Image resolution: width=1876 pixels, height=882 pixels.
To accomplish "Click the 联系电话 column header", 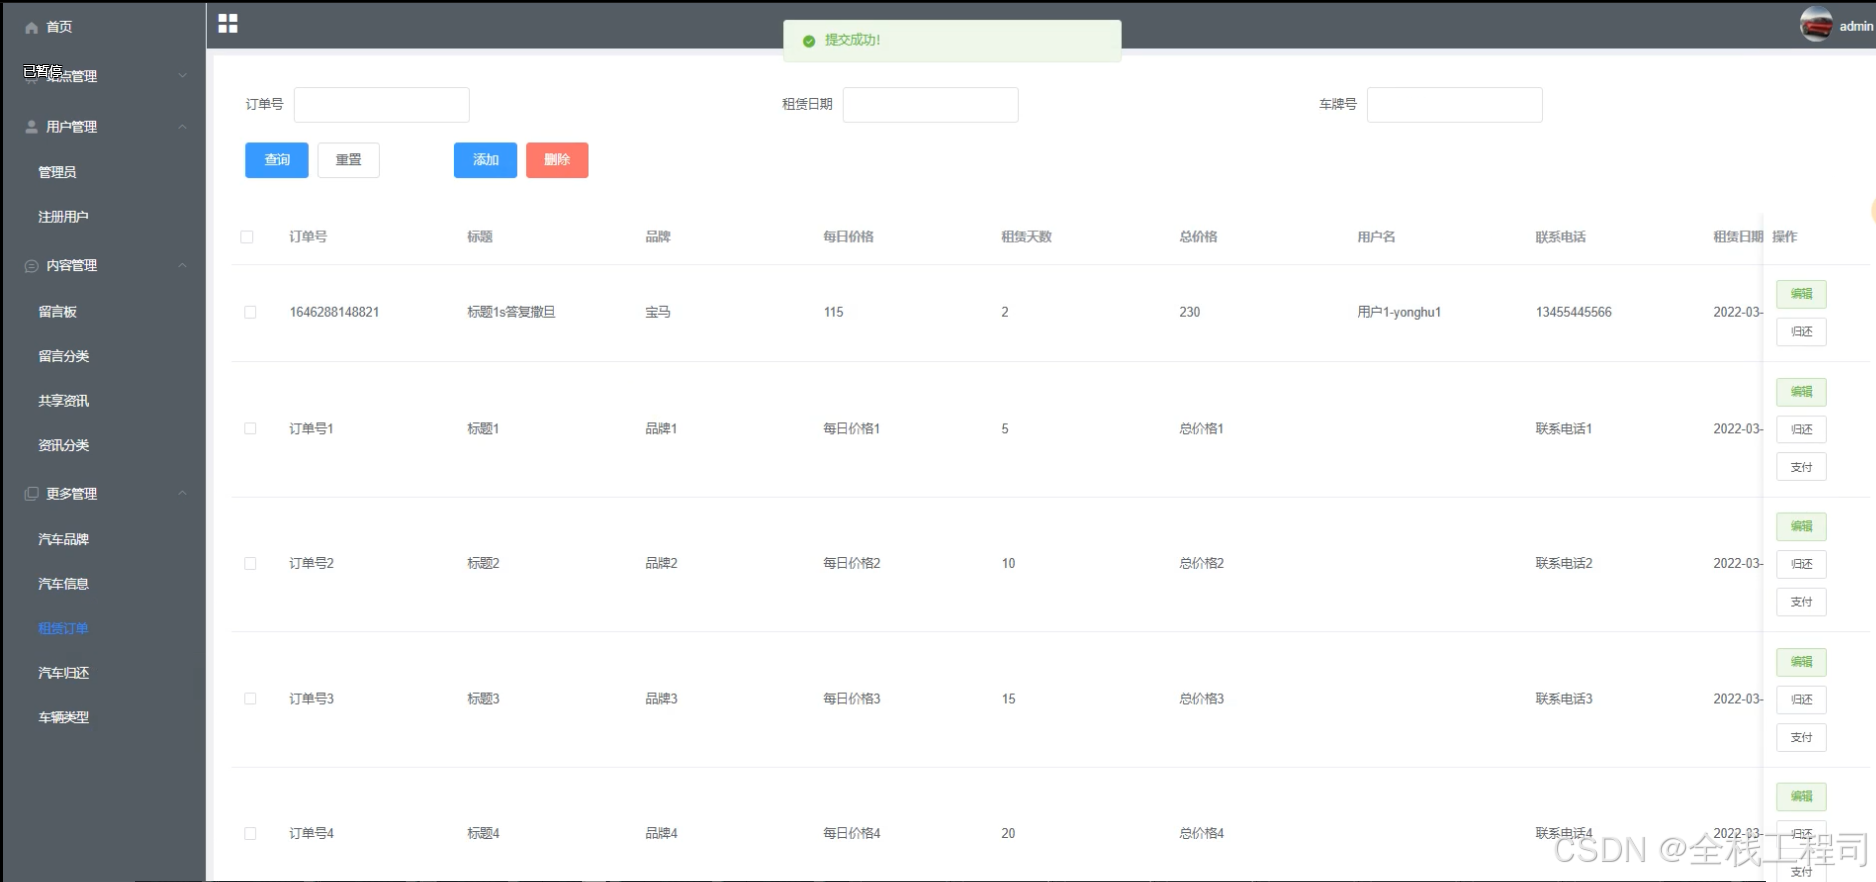I will (x=1560, y=237).
